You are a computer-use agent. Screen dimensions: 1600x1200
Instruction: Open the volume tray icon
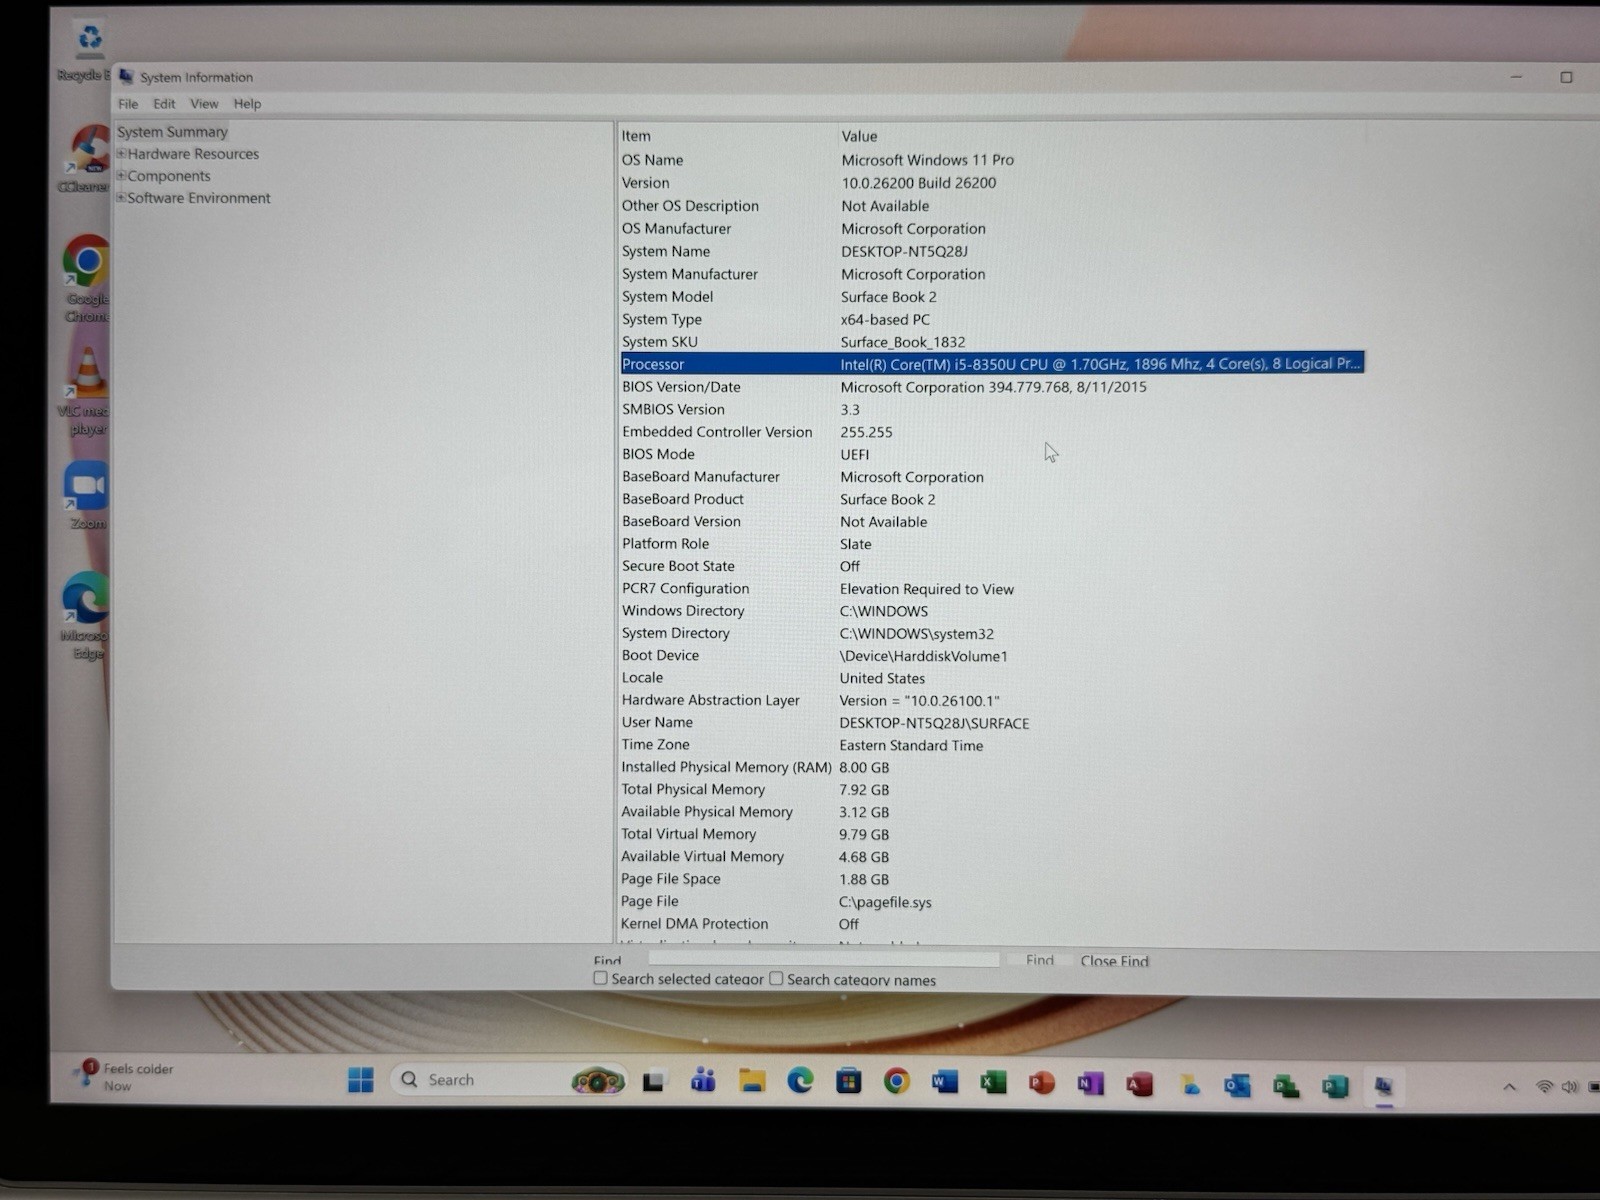(x=1570, y=1087)
